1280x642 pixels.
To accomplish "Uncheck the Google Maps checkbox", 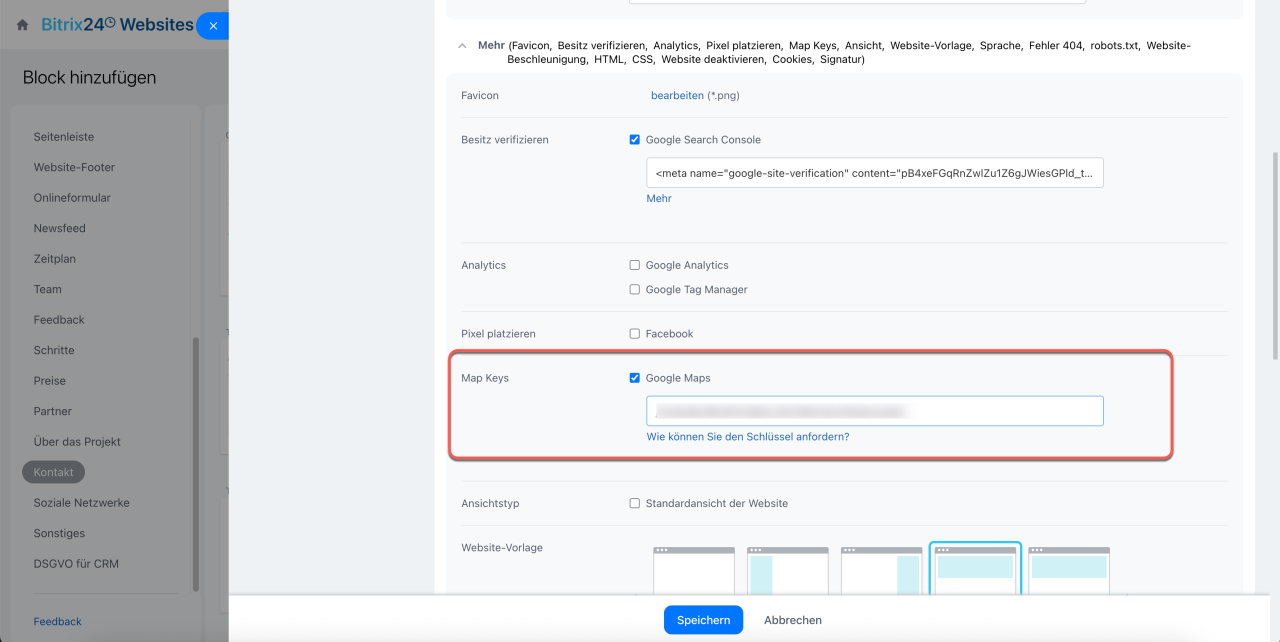I will click(x=634, y=378).
